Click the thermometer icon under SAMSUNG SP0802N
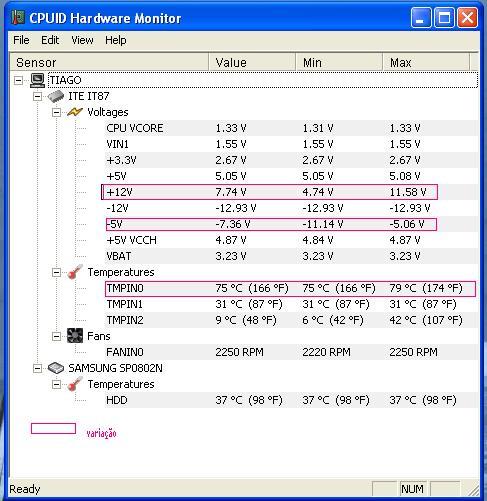487x501 pixels. click(75, 384)
